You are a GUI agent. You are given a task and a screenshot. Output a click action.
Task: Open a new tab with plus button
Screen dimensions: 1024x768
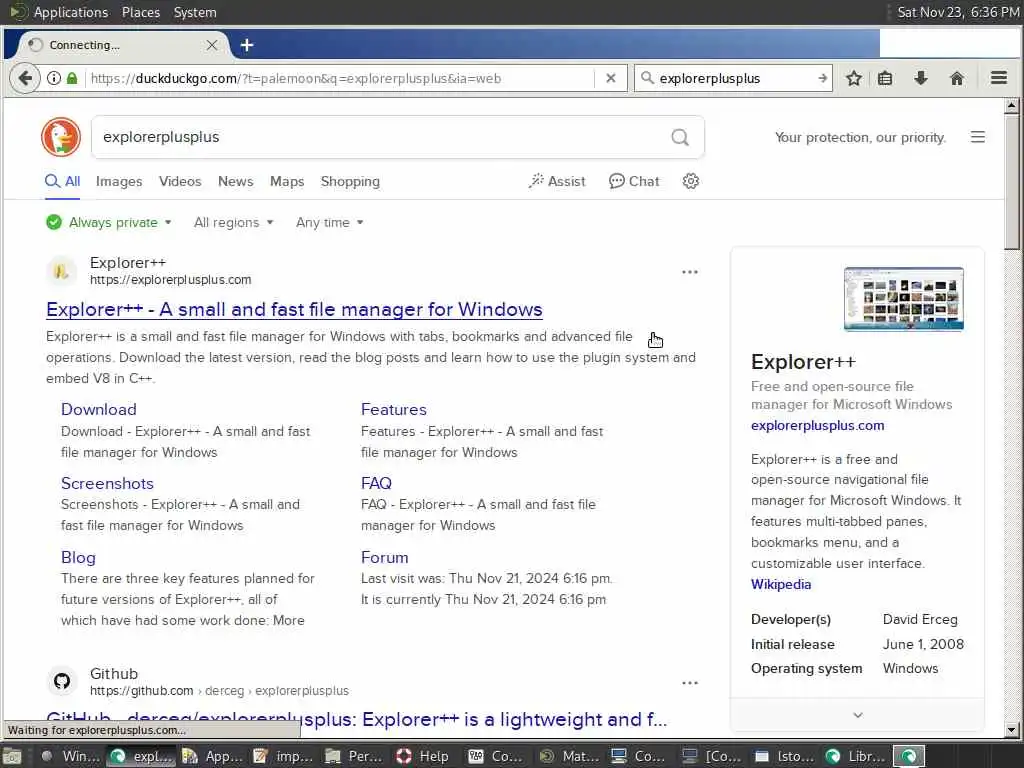[x=247, y=45]
